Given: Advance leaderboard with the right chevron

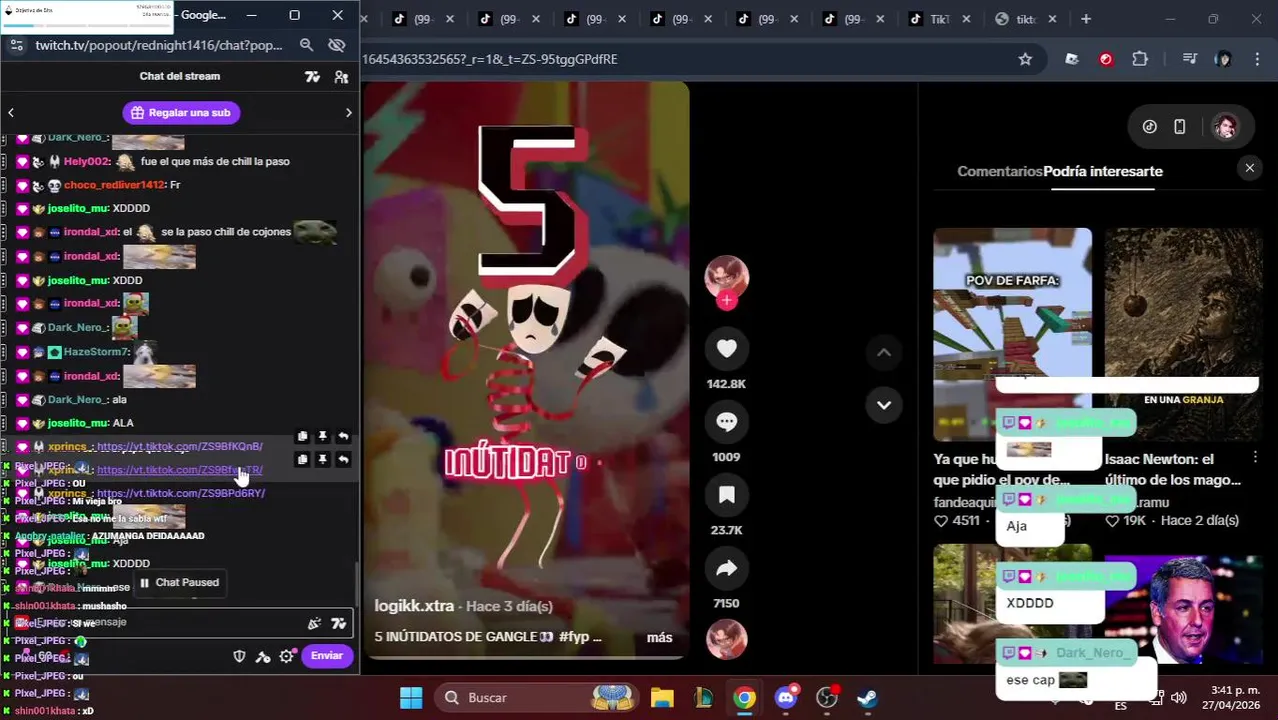Looking at the screenshot, I should pyautogui.click(x=349, y=113).
